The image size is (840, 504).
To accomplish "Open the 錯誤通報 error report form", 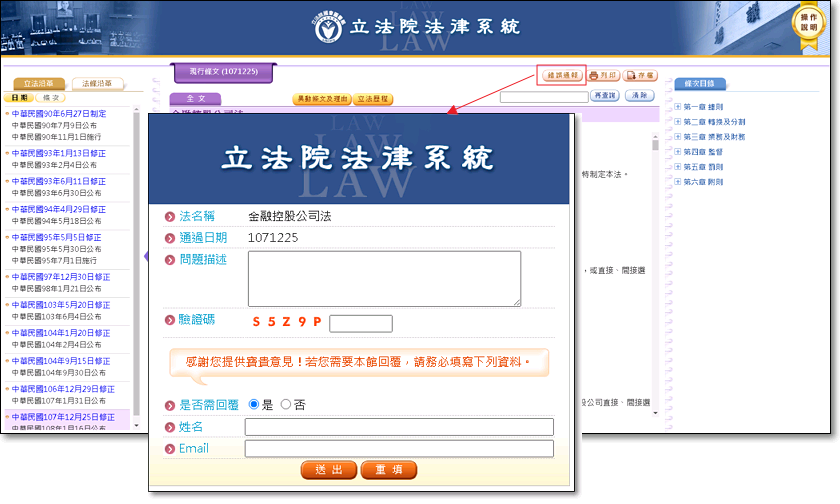I will 560,75.
